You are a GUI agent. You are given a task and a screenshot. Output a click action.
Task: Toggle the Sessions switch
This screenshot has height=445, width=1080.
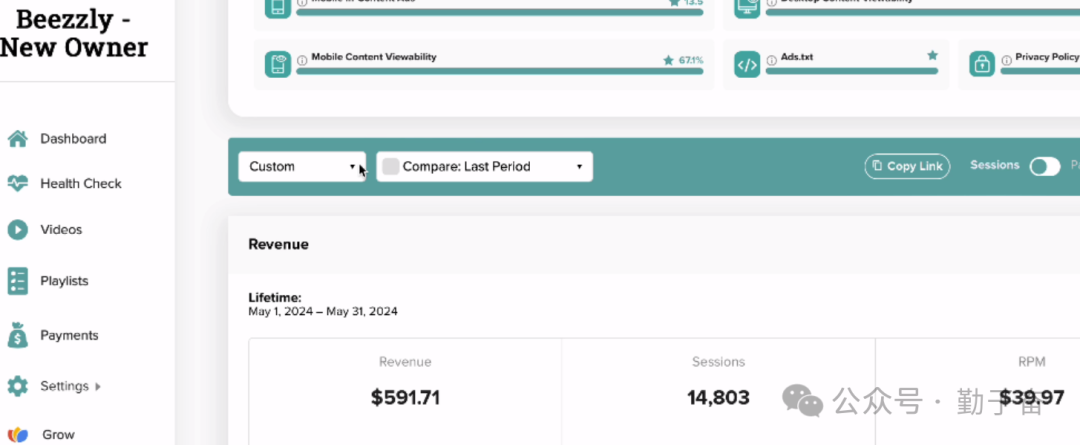point(1044,166)
